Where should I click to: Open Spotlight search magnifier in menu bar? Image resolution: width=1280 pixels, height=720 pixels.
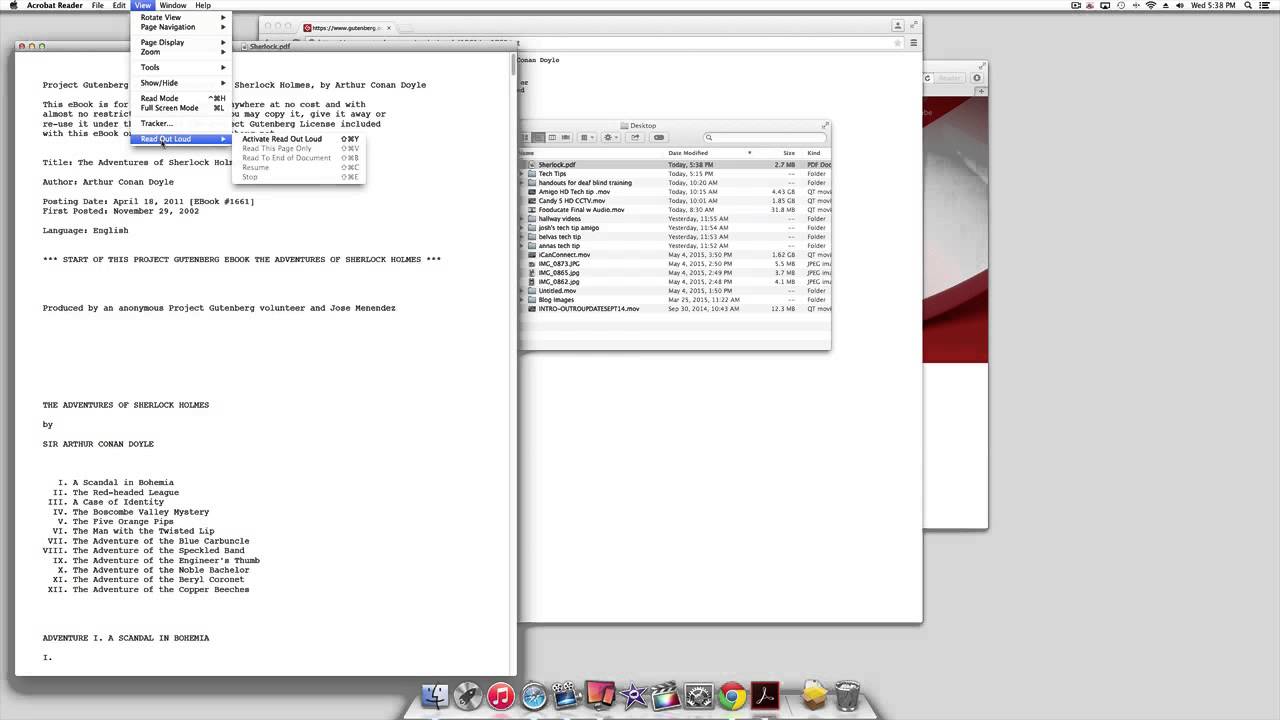[x=1250, y=5]
